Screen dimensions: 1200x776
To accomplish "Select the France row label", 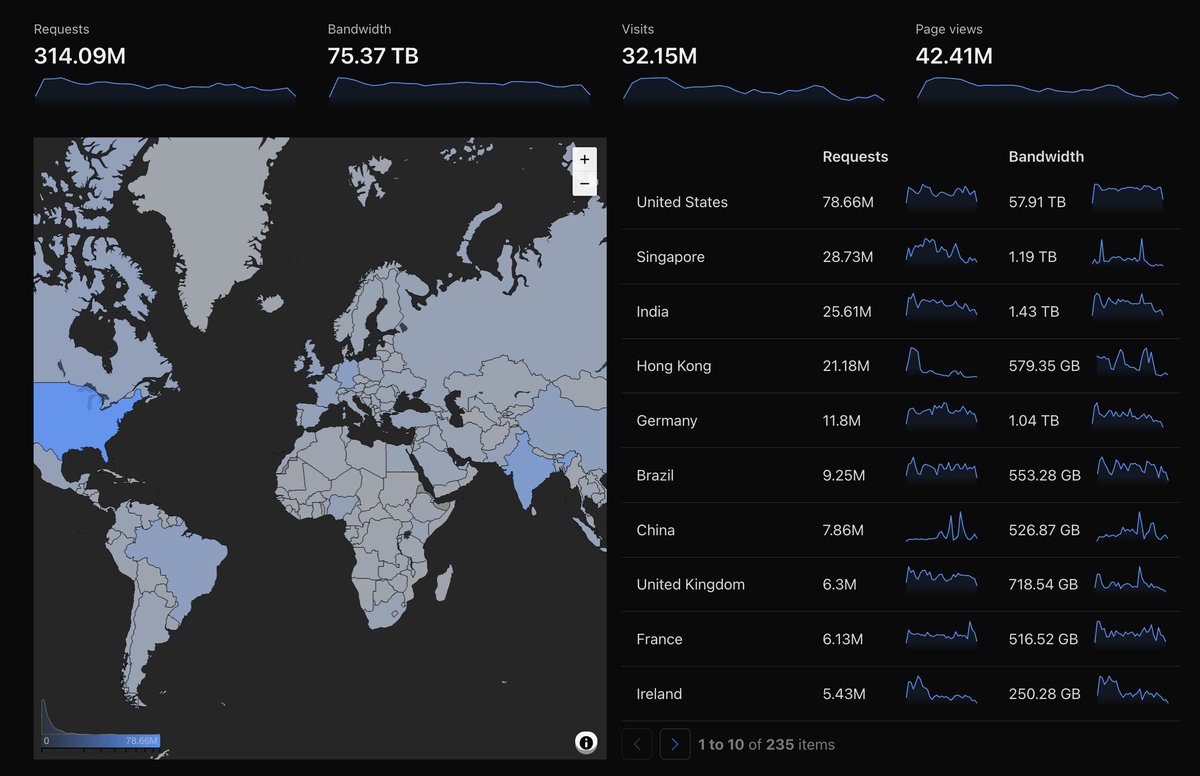I will point(659,639).
